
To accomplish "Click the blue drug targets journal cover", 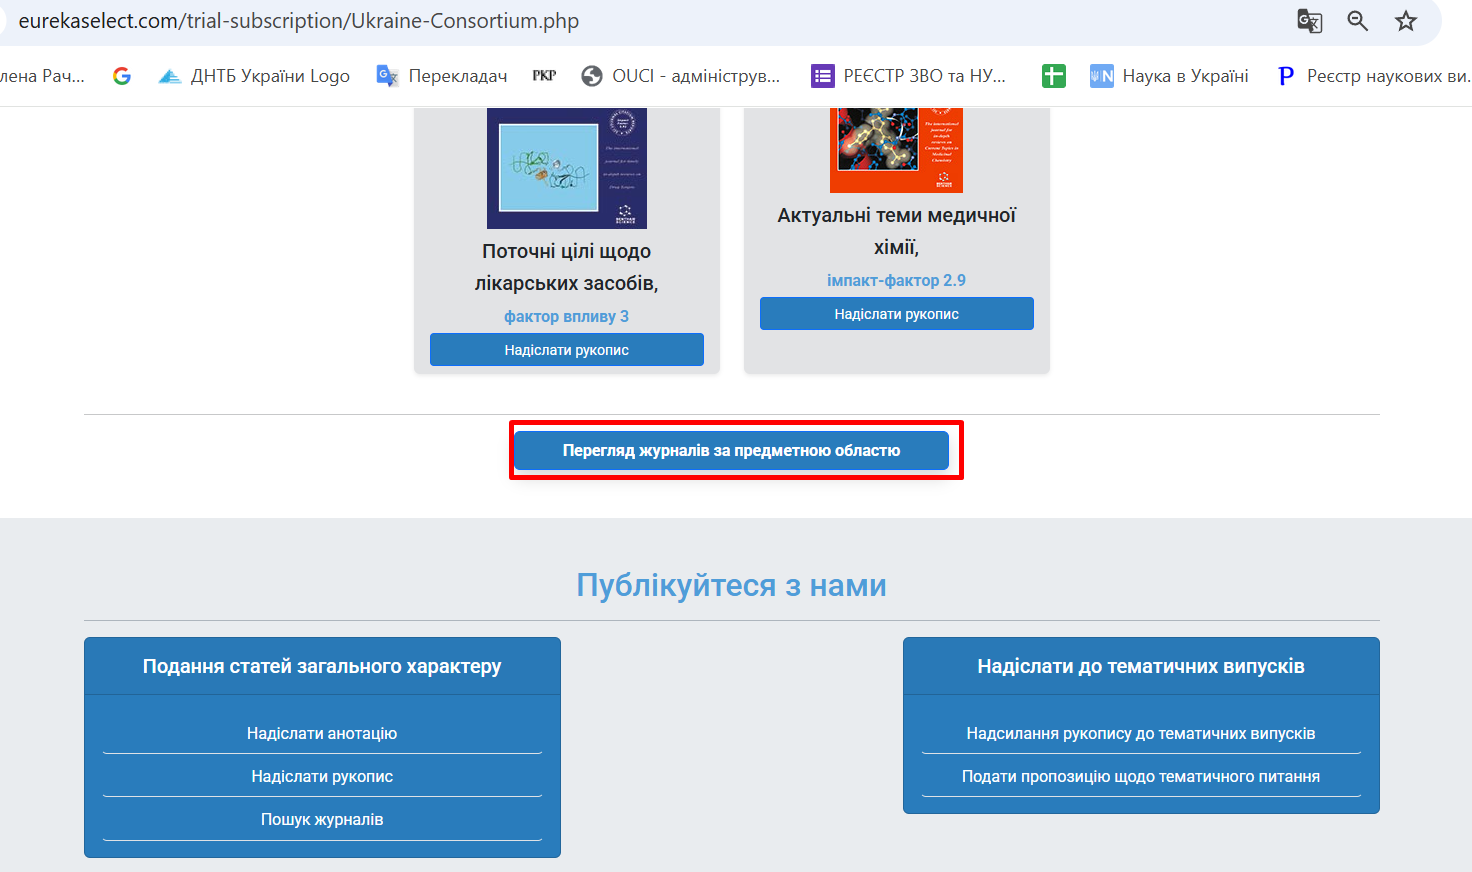I will click(566, 168).
